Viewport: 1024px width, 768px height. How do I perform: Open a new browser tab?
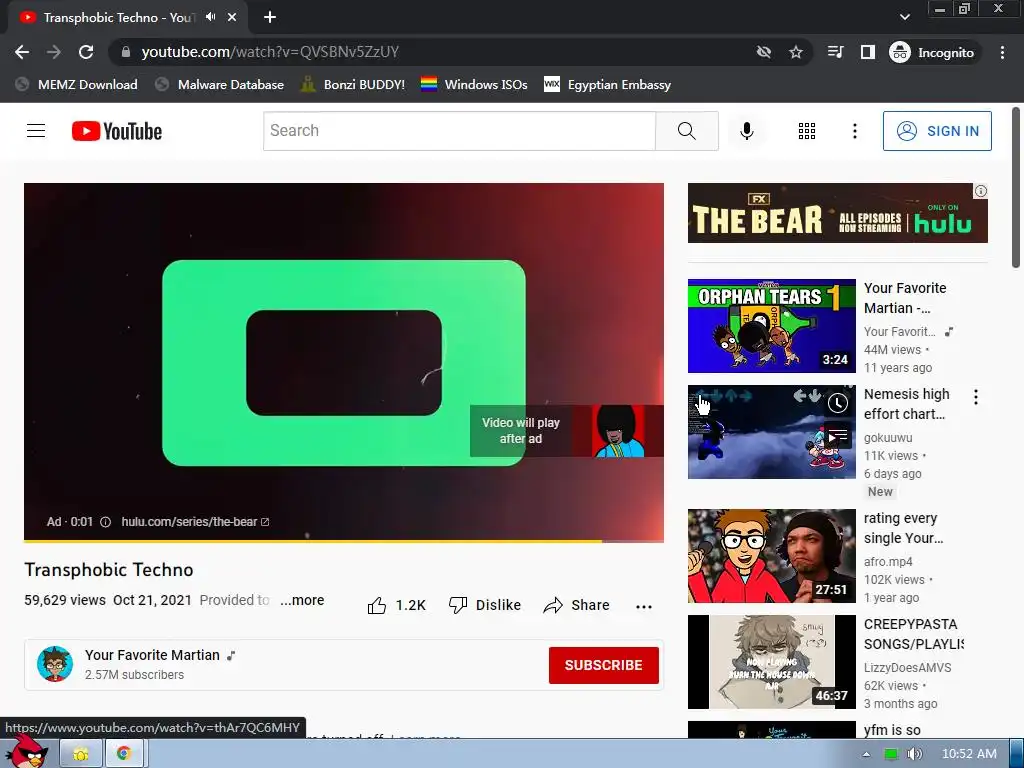pos(270,18)
